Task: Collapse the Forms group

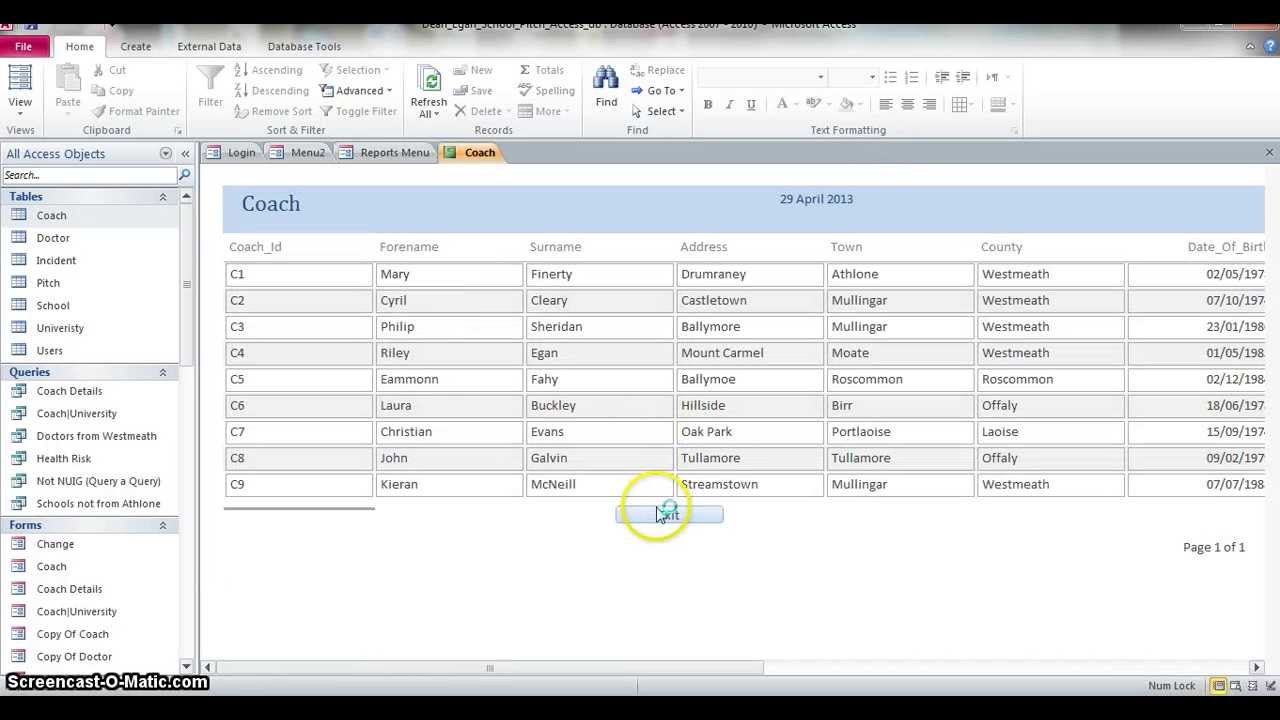Action: [162, 525]
